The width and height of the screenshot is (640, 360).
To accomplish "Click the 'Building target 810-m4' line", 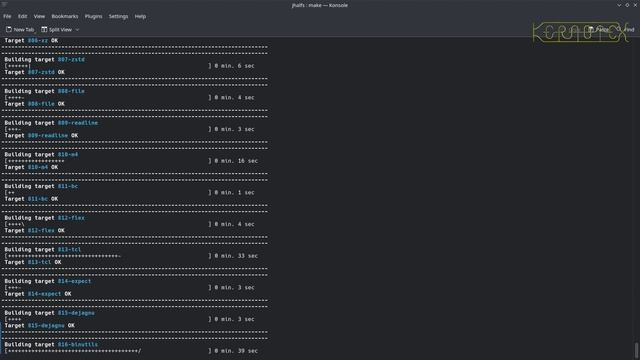I will click(x=41, y=154).
